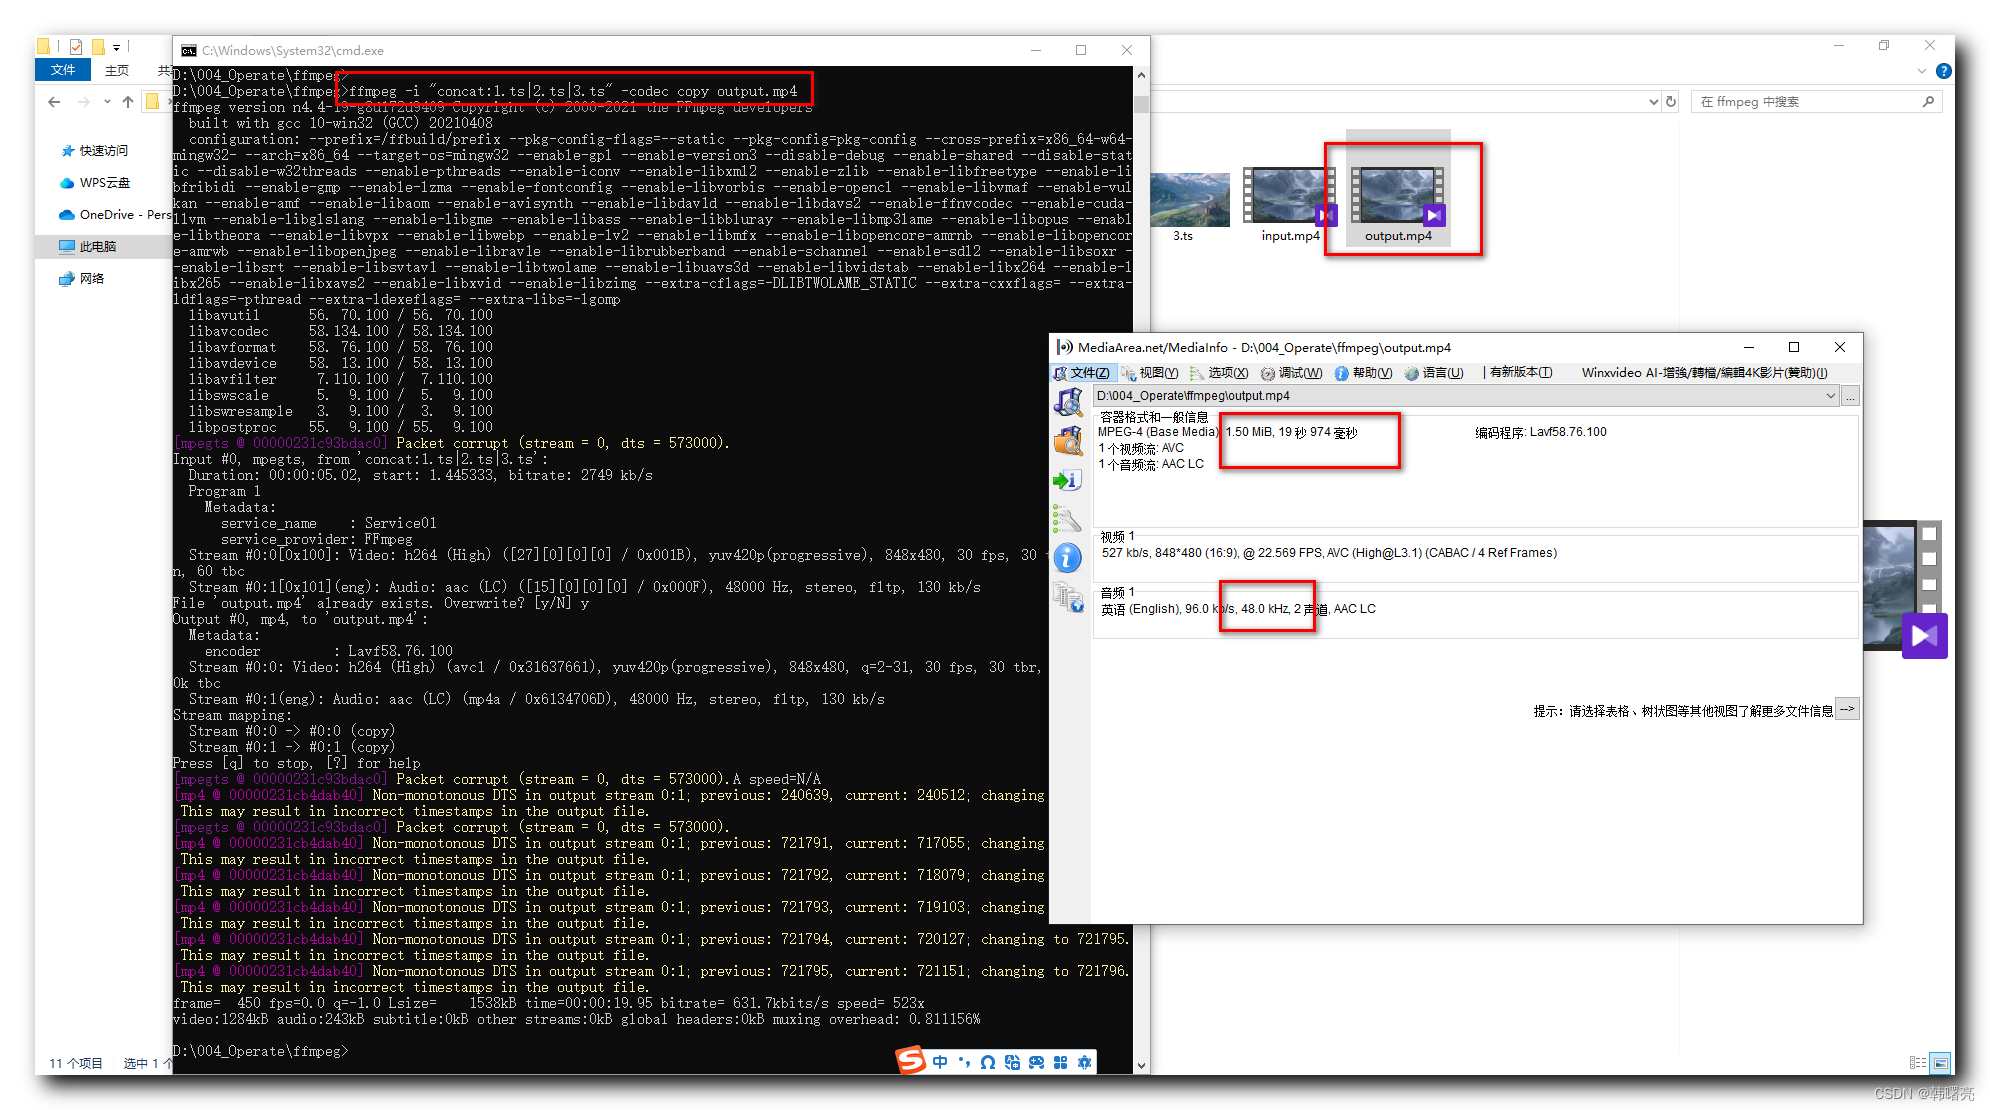Switch Explorer to details list view
This screenshot has width=1990, height=1110.
[x=1917, y=1063]
